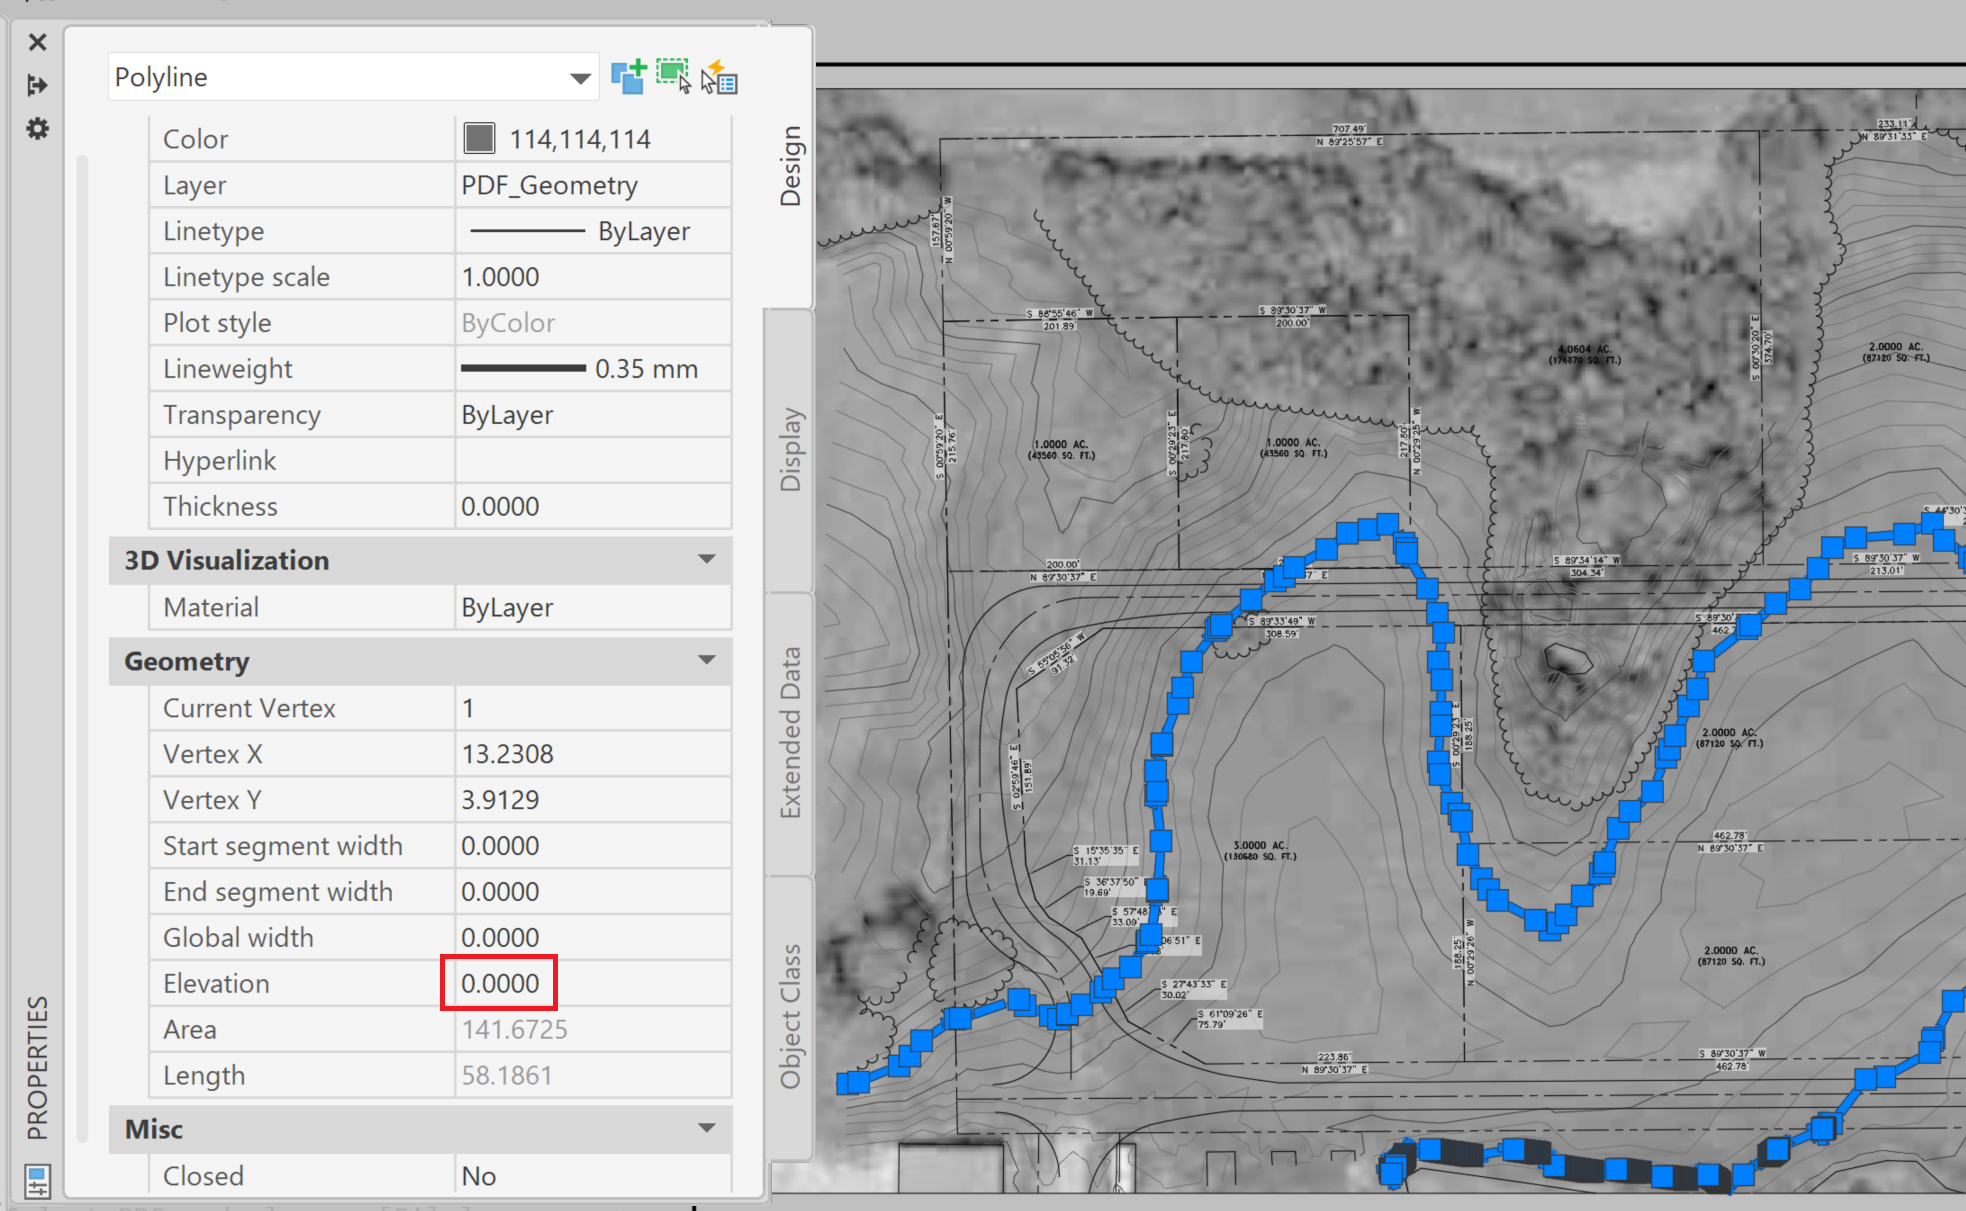Select the Design tab
This screenshot has width=1966, height=1211.
pos(791,165)
